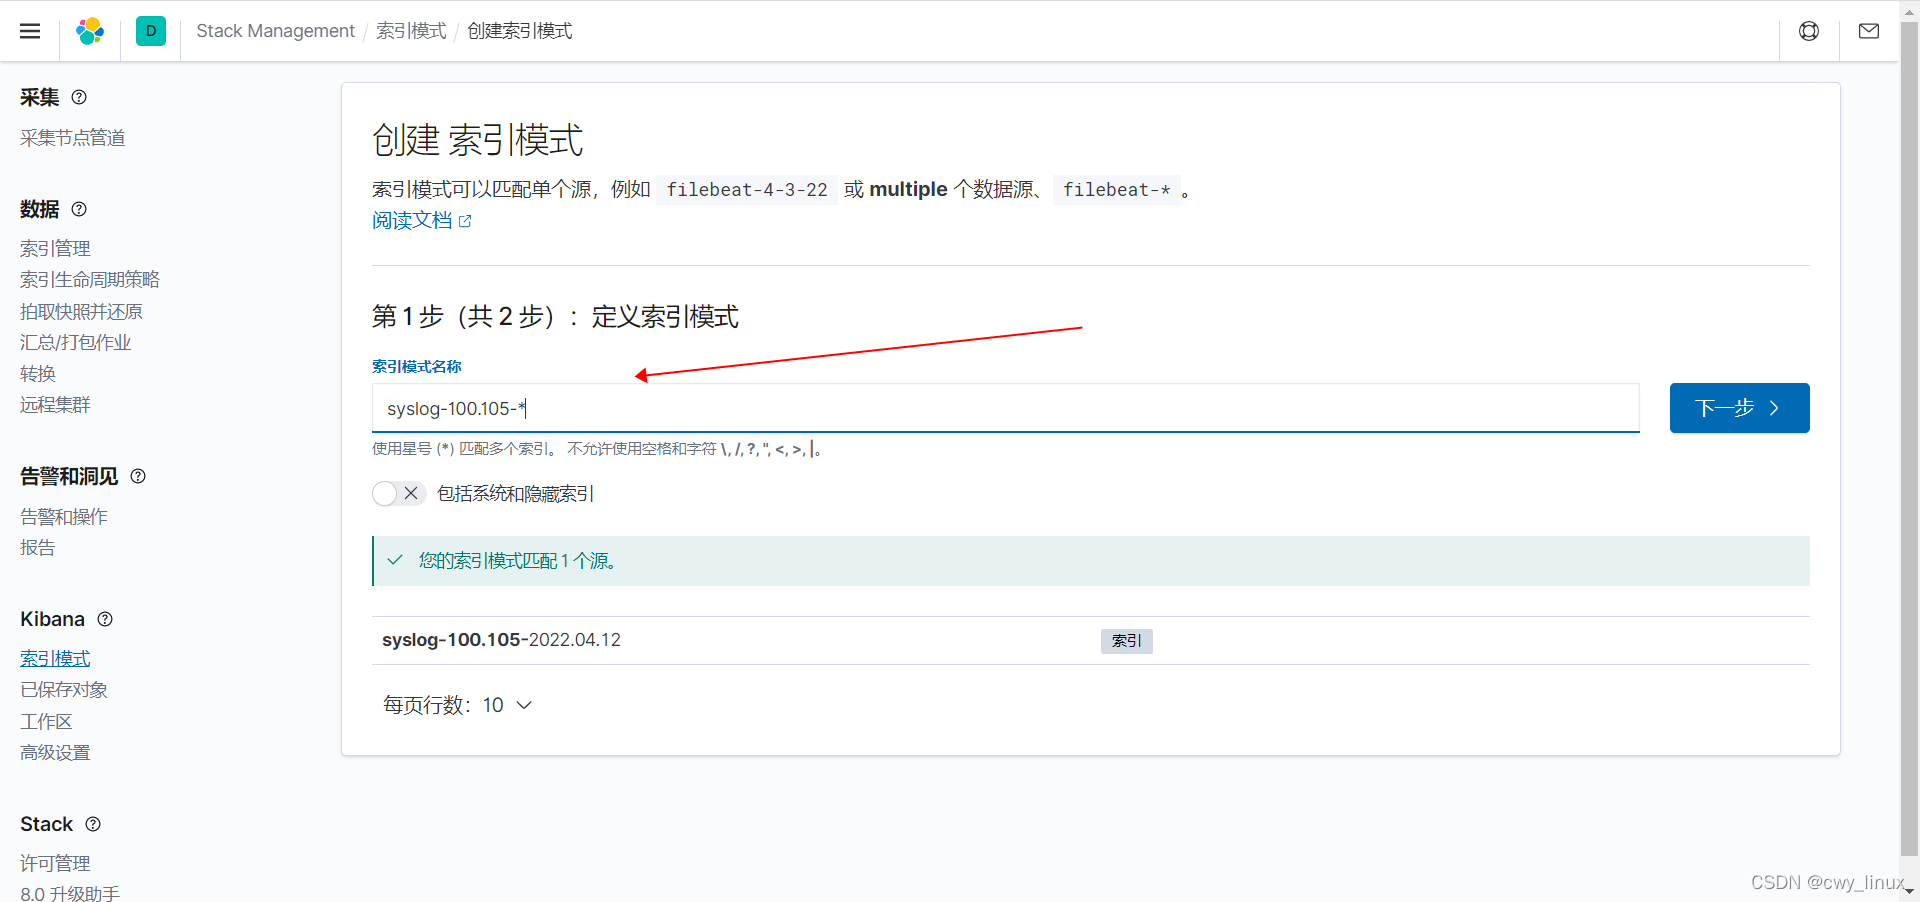Open 采集节点管道 in sidebar
Screen dimensions: 1920x902
click(73, 138)
